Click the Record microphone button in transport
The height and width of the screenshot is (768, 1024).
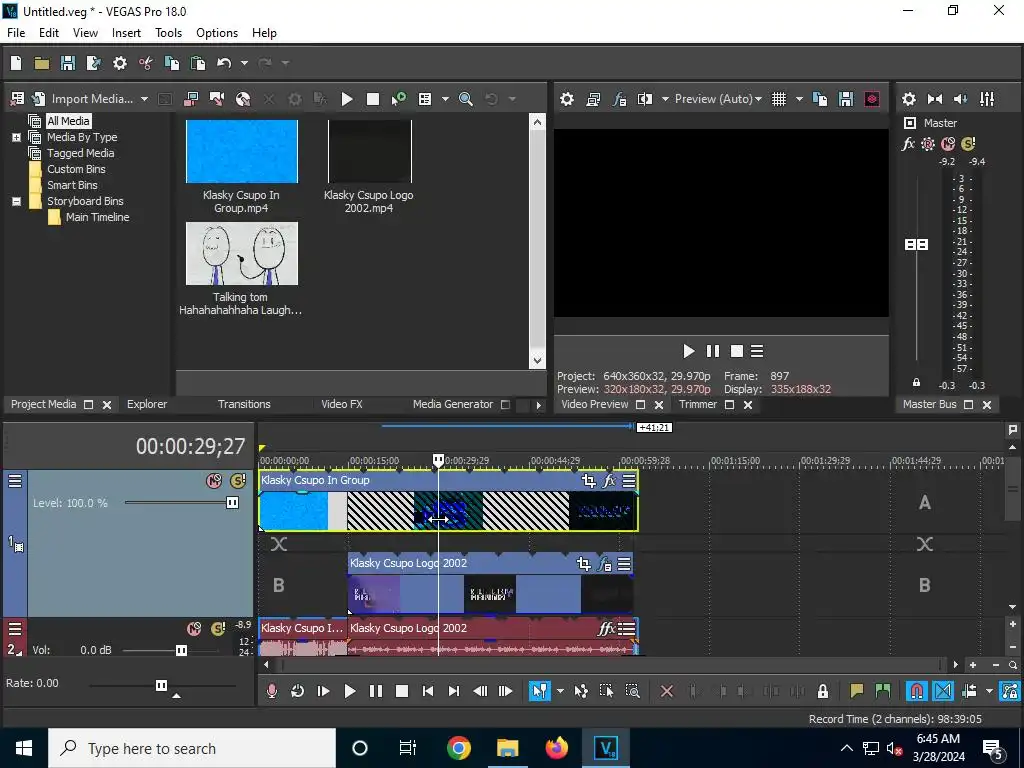(x=272, y=691)
